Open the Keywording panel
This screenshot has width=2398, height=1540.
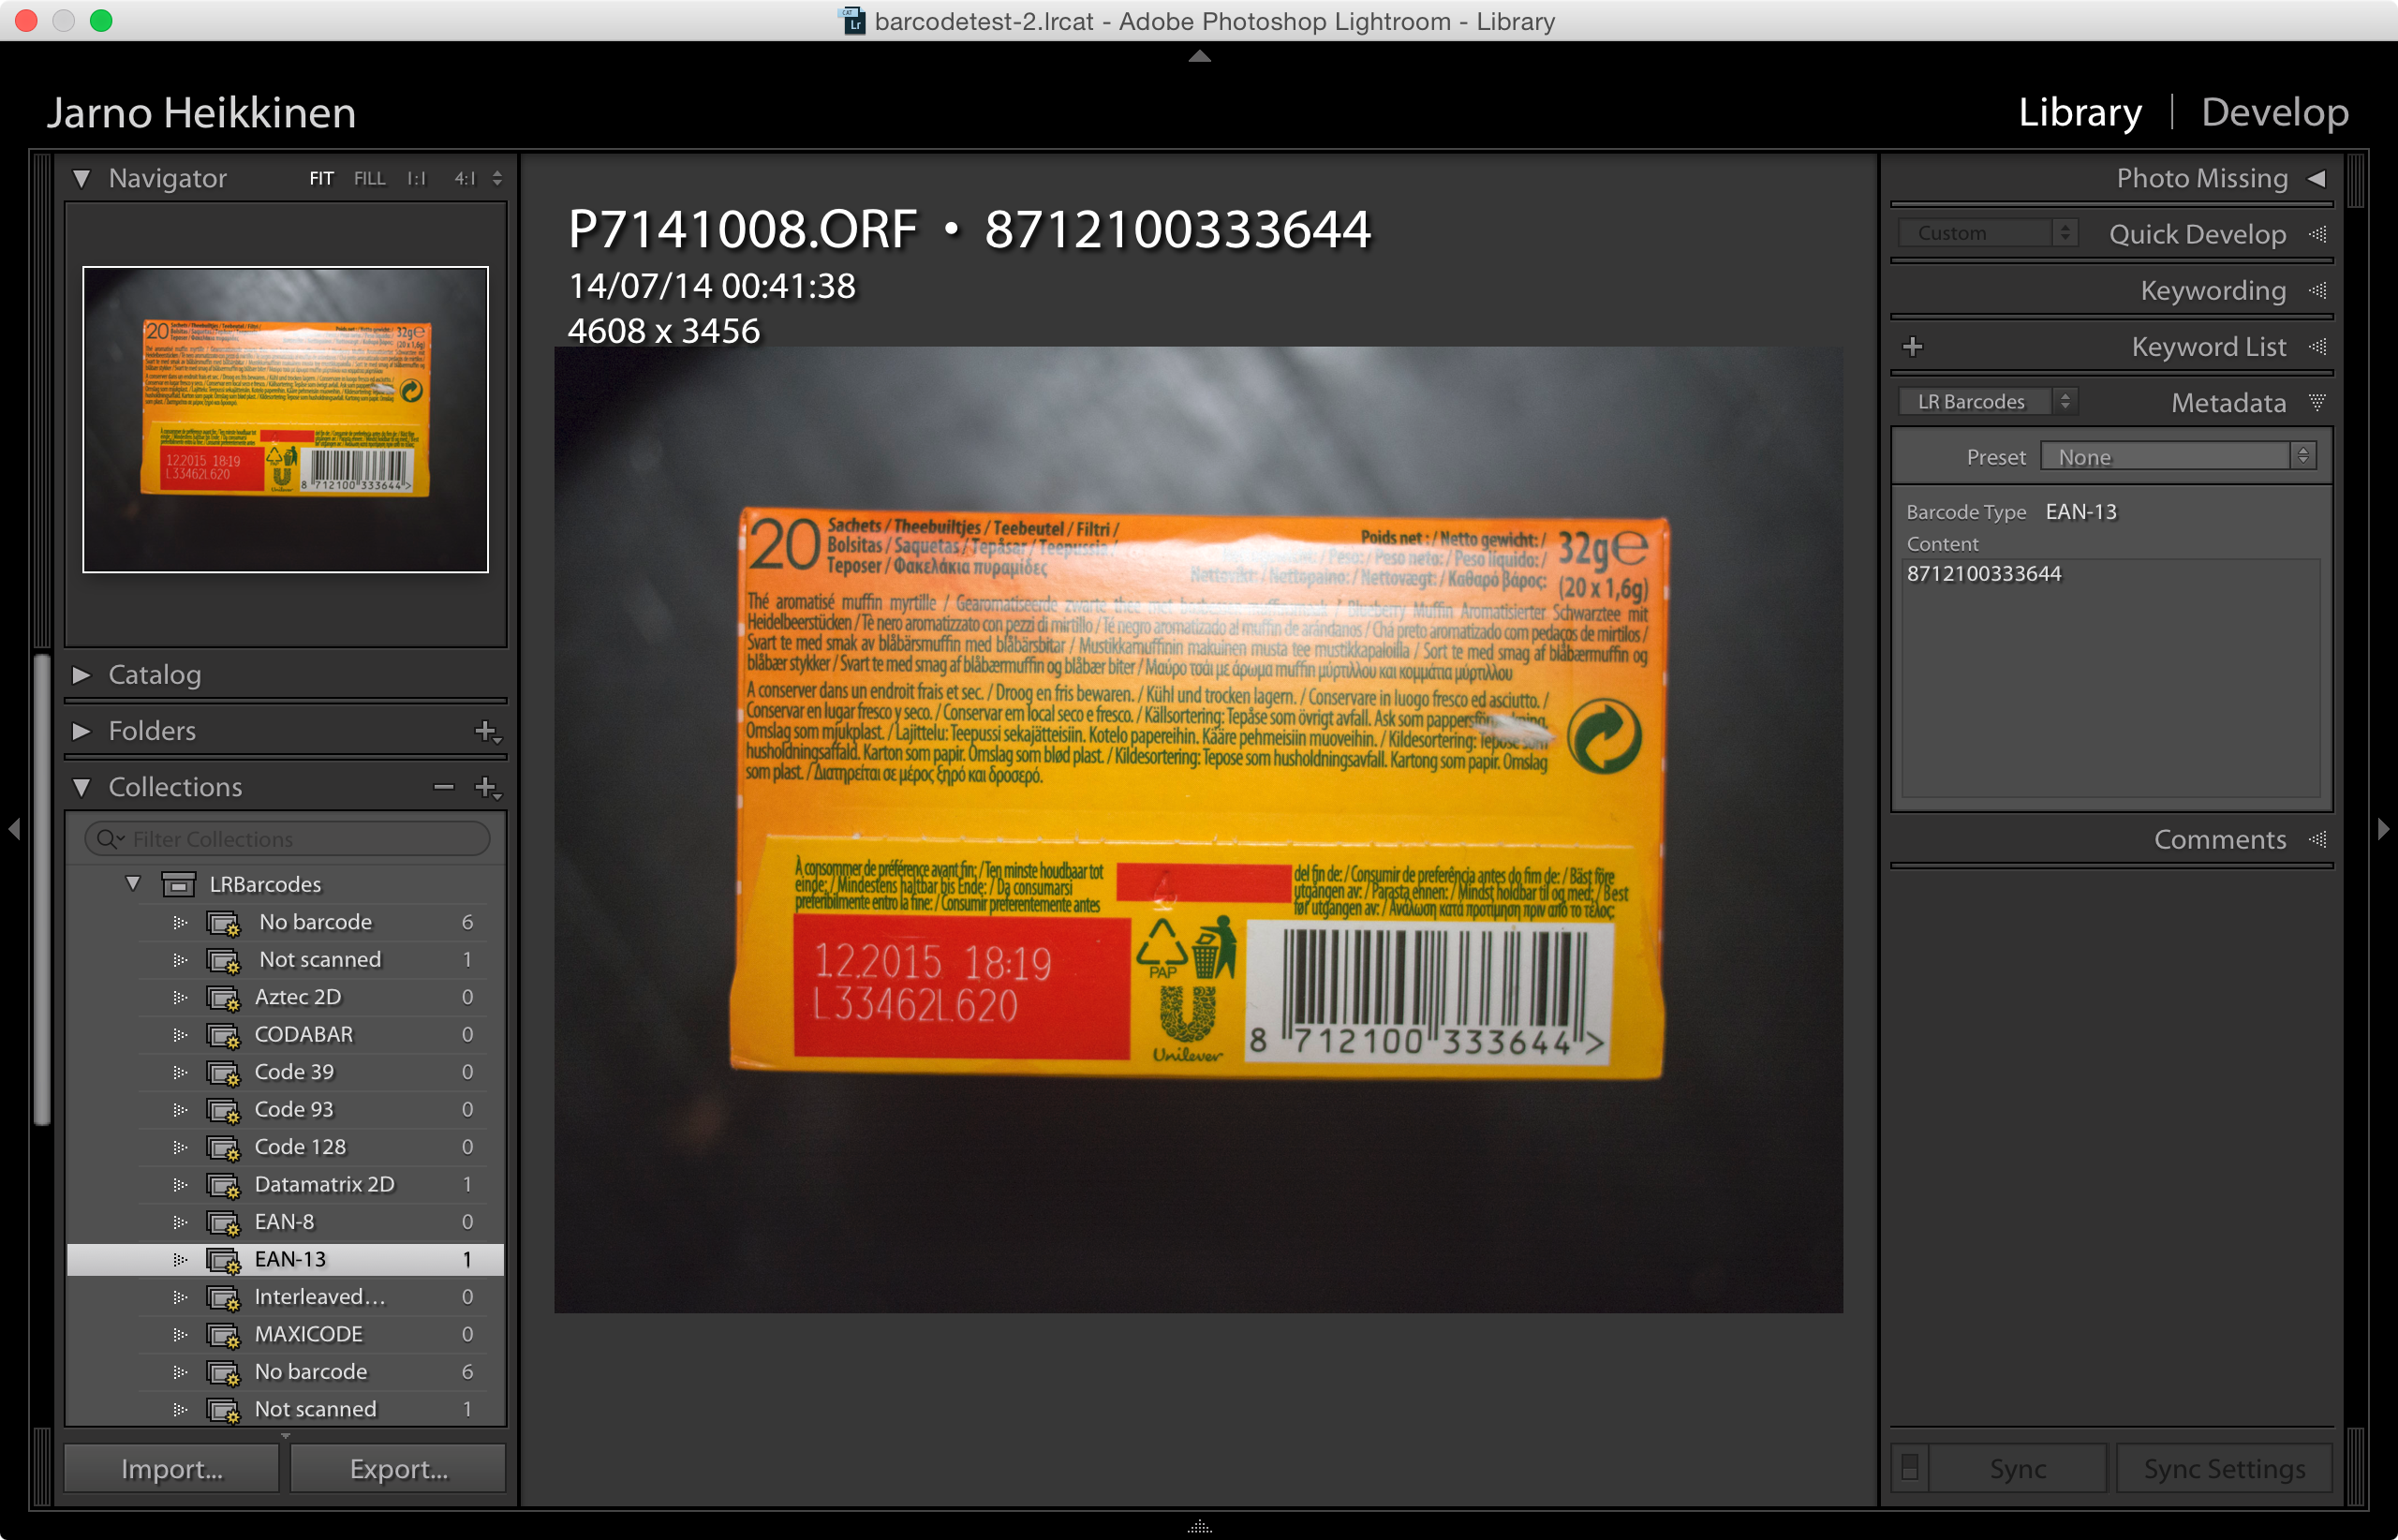pos(2213,291)
